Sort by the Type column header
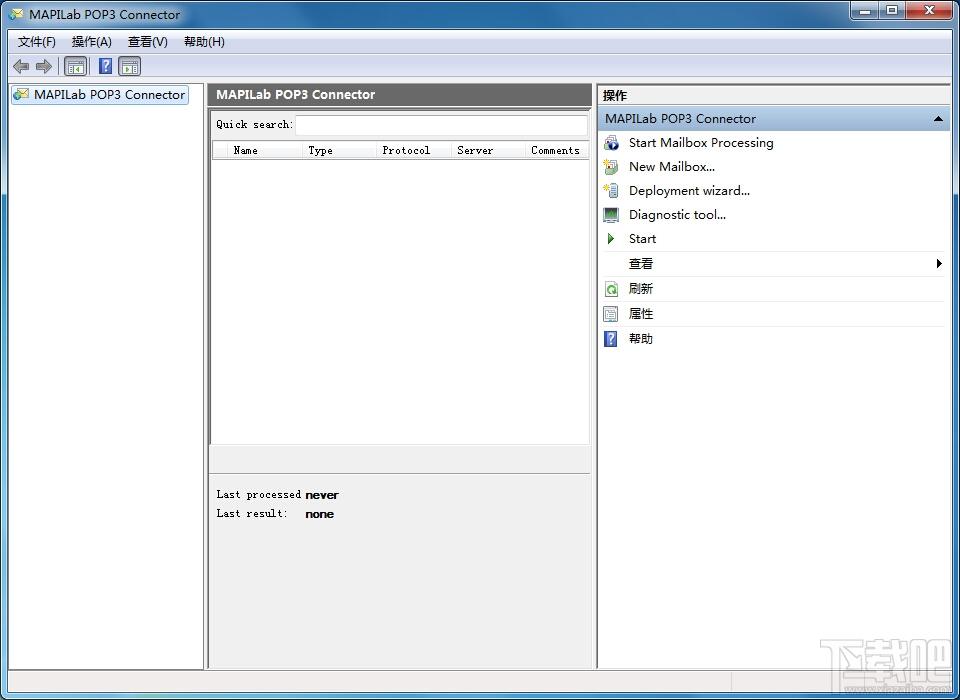 click(x=340, y=150)
